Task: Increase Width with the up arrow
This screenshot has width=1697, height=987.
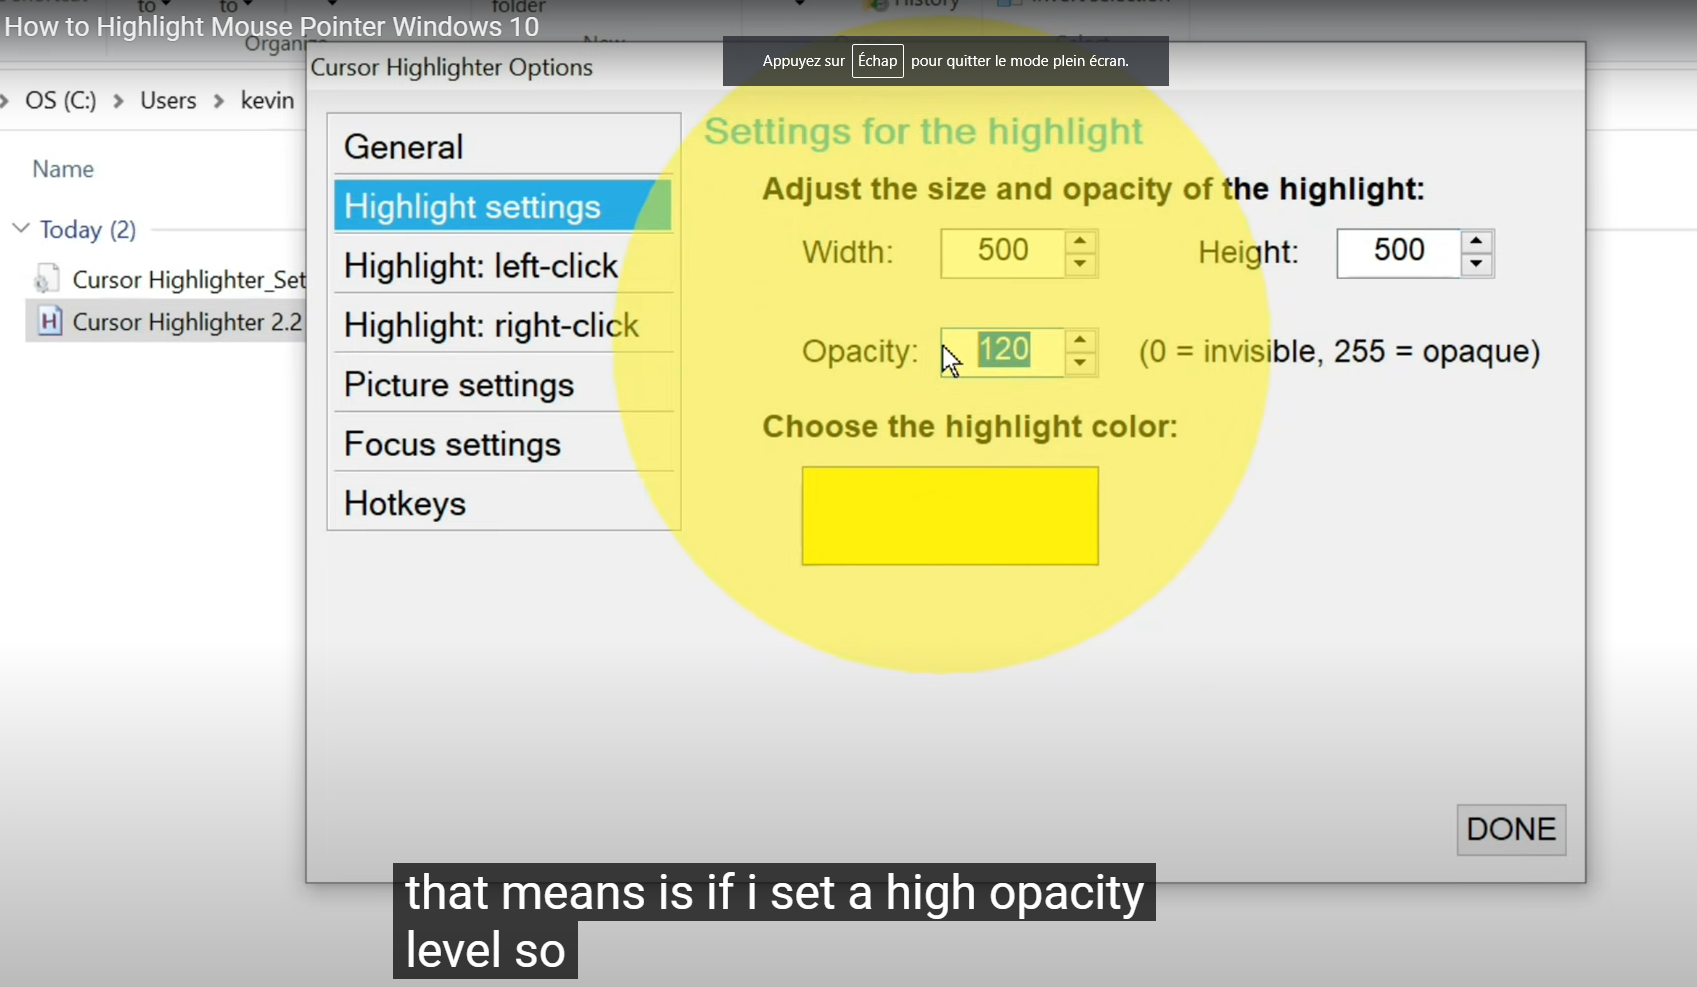Action: pyautogui.click(x=1080, y=241)
